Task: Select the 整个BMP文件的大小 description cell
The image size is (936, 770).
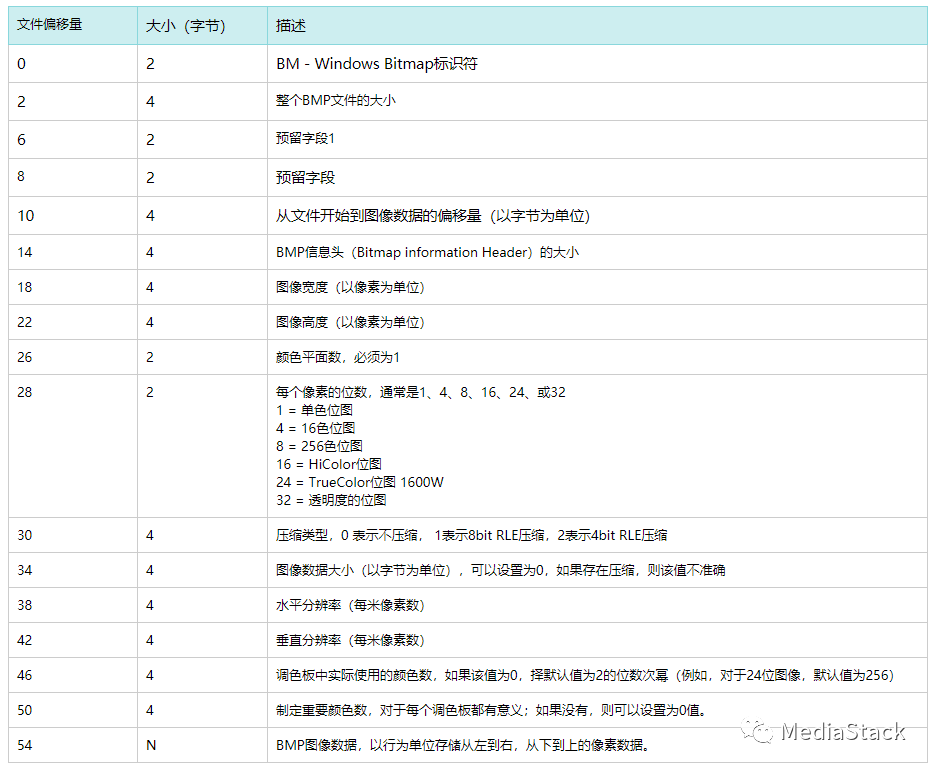Action: [336, 101]
